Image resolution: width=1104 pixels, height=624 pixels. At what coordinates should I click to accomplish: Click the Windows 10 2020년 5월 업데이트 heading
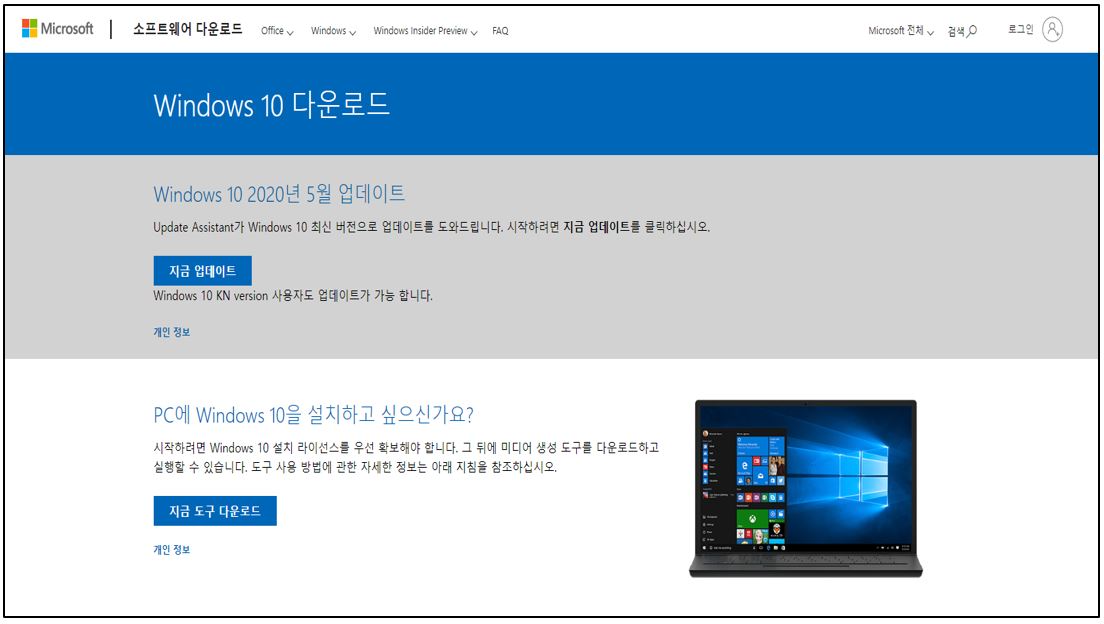pyautogui.click(x=279, y=194)
